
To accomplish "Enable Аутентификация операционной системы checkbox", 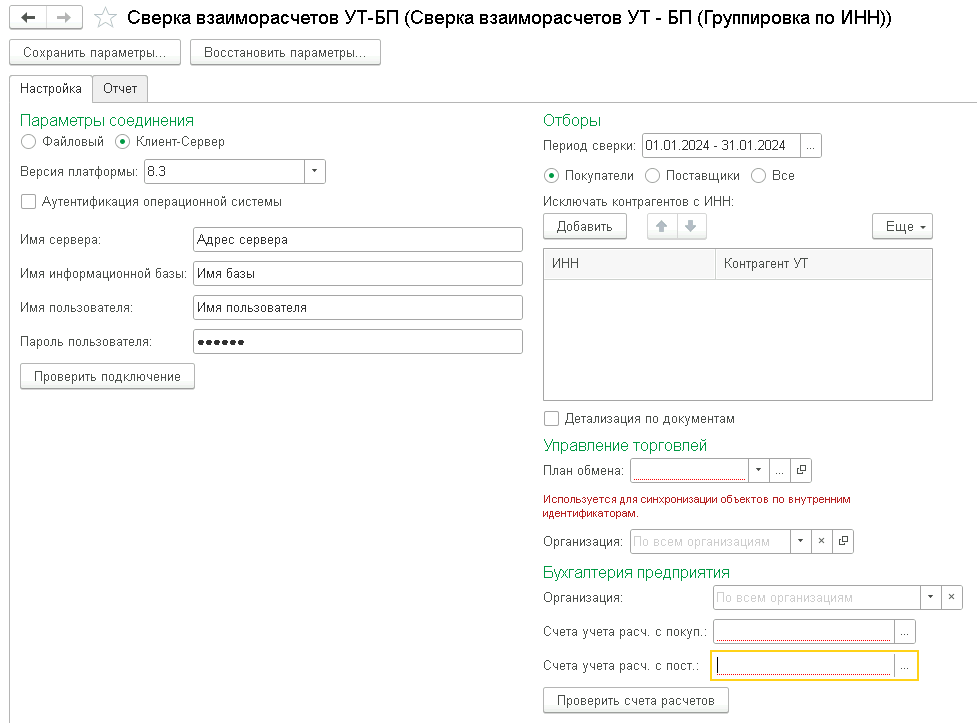I will pyautogui.click(x=28, y=201).
